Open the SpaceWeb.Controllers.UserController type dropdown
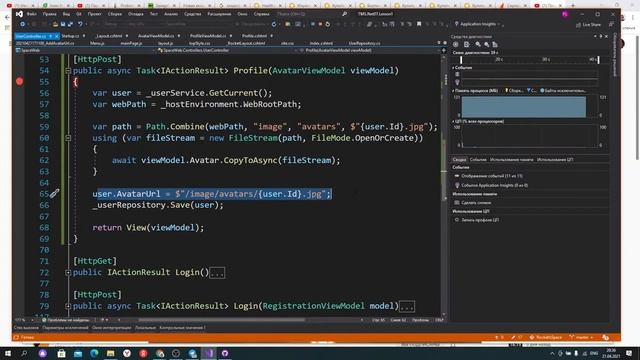Viewport: 640px width, 360px height. [x=226, y=50]
